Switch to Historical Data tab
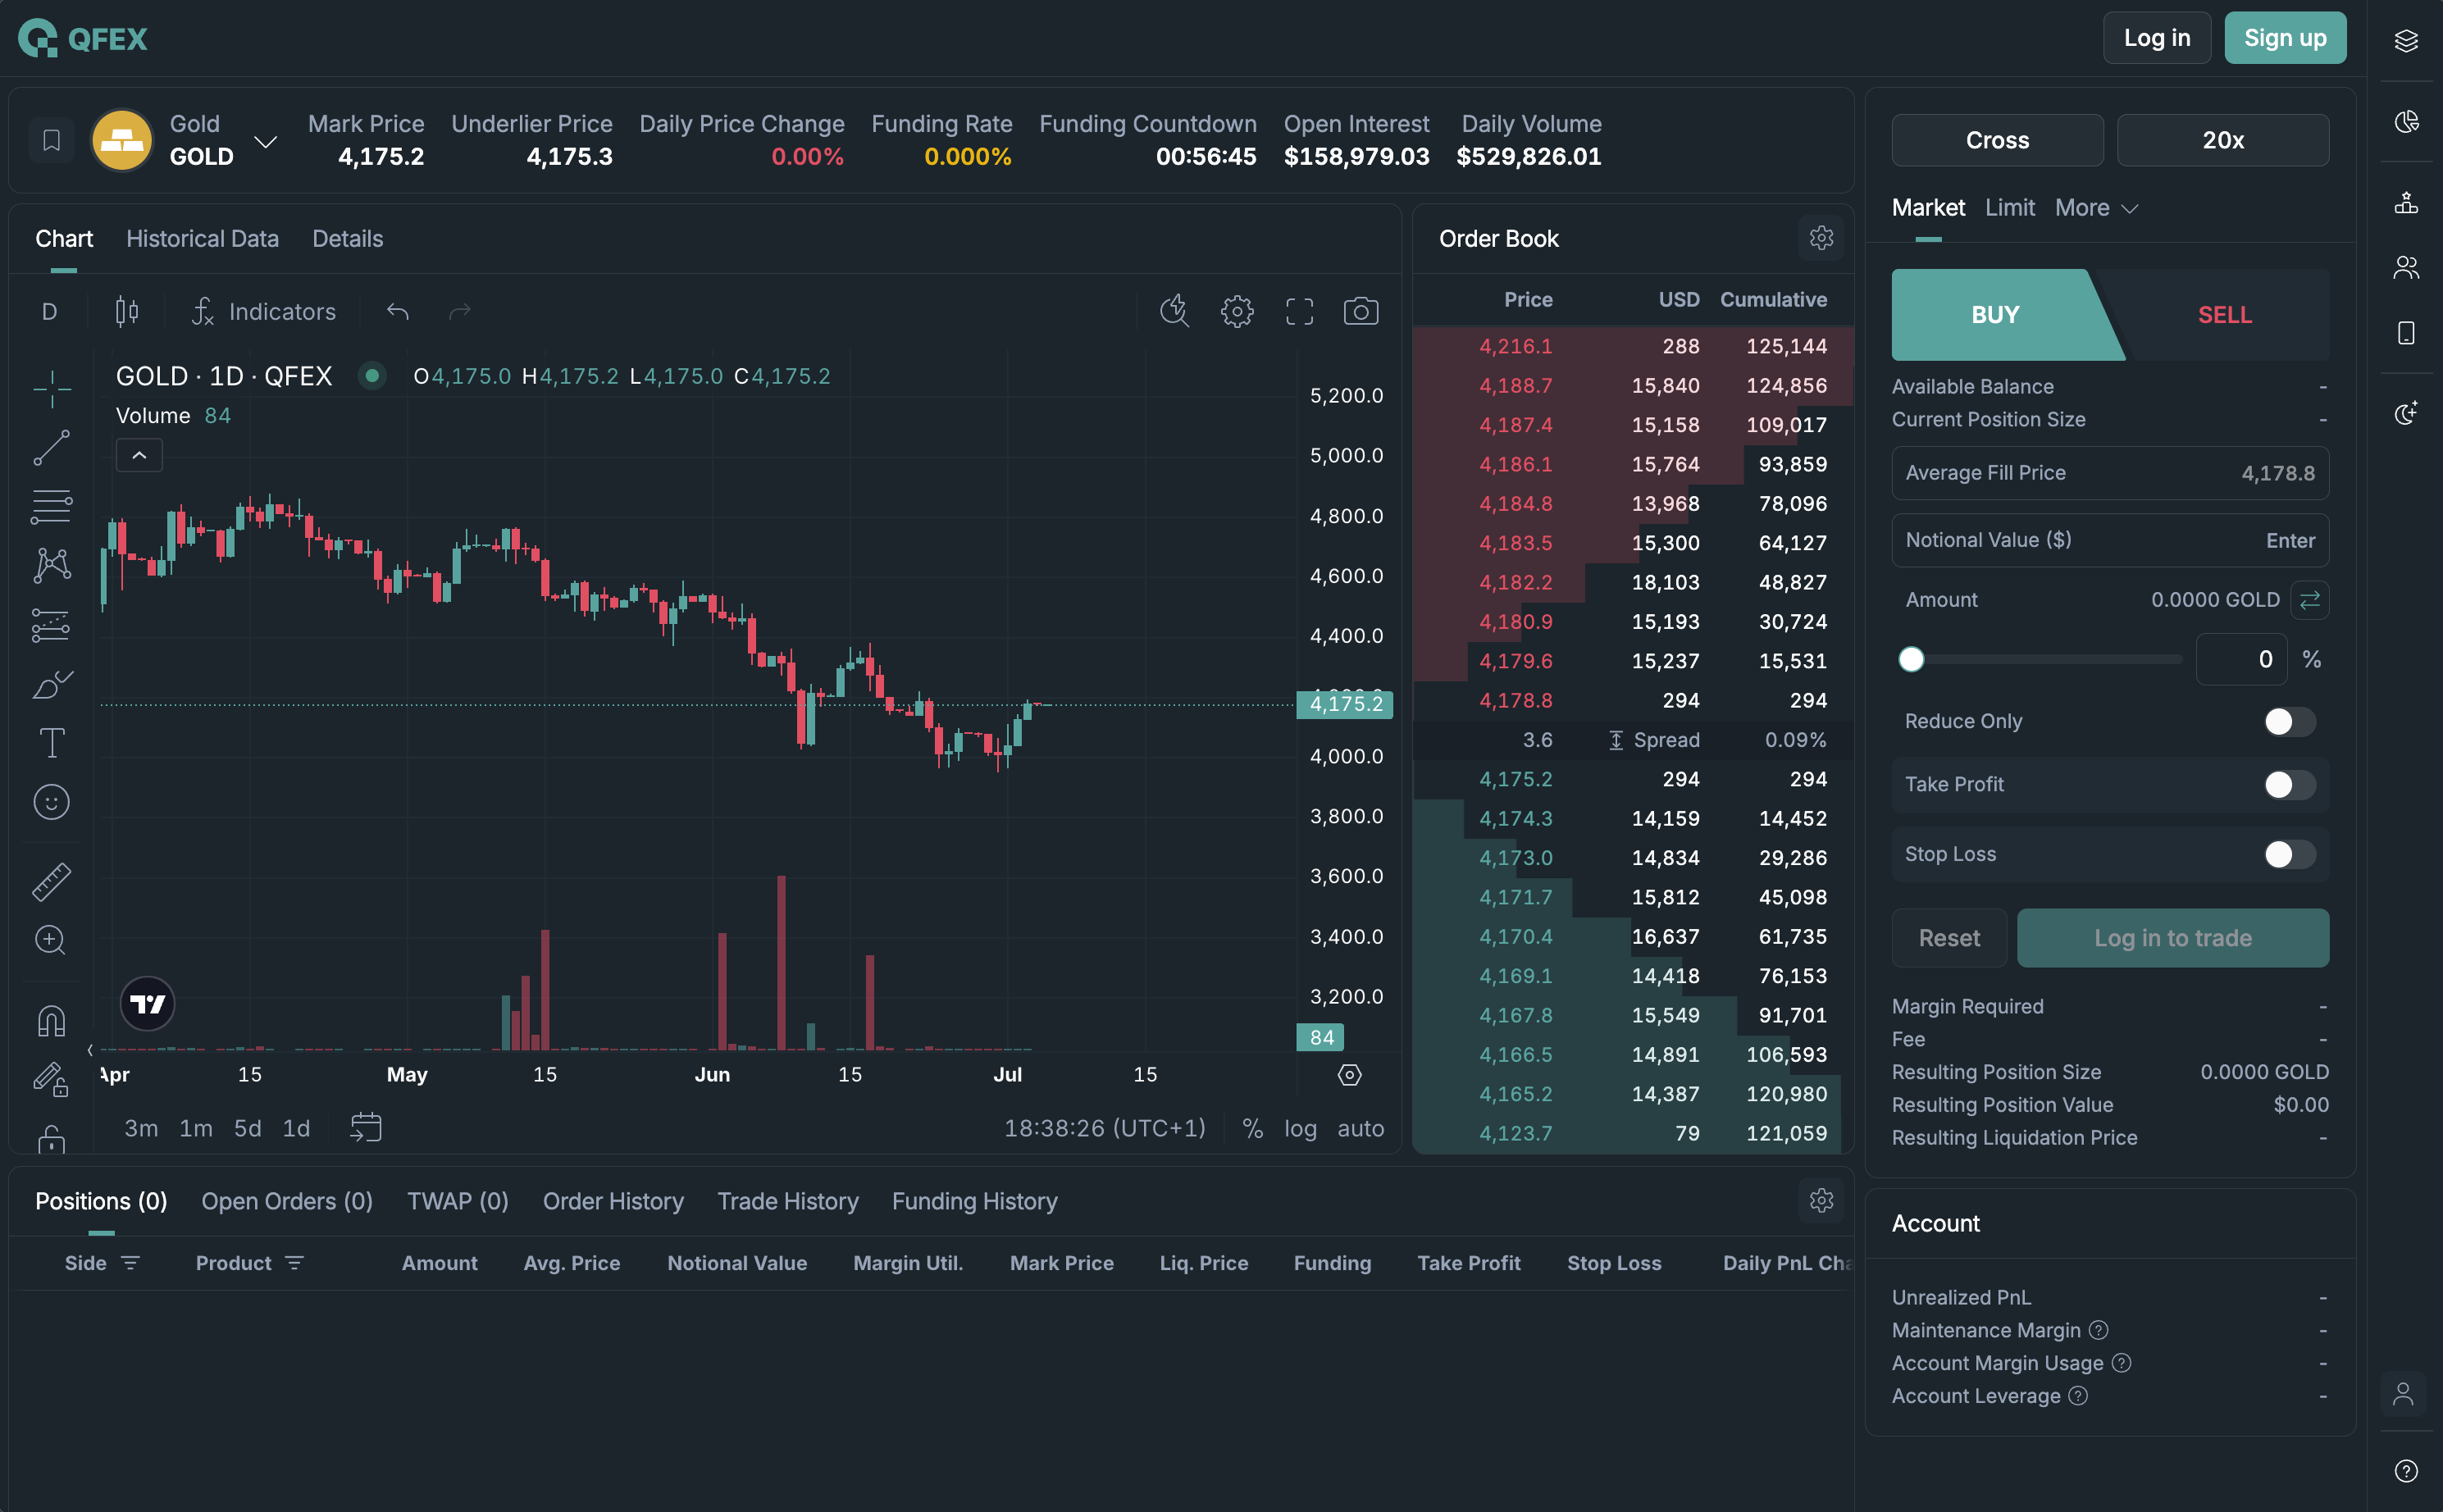 coord(202,239)
